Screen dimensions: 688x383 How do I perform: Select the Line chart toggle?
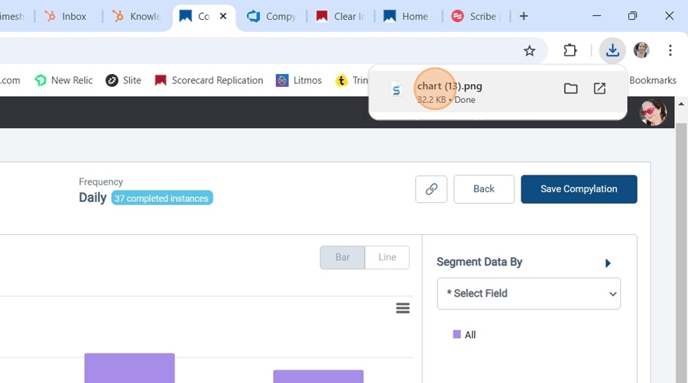coord(387,257)
